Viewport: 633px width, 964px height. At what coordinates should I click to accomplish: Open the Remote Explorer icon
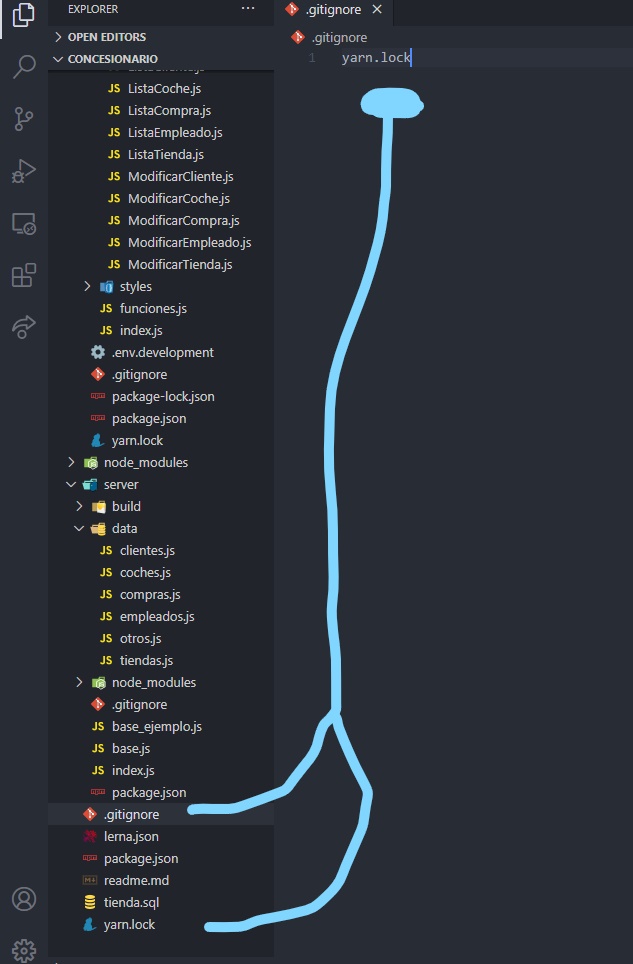23,224
